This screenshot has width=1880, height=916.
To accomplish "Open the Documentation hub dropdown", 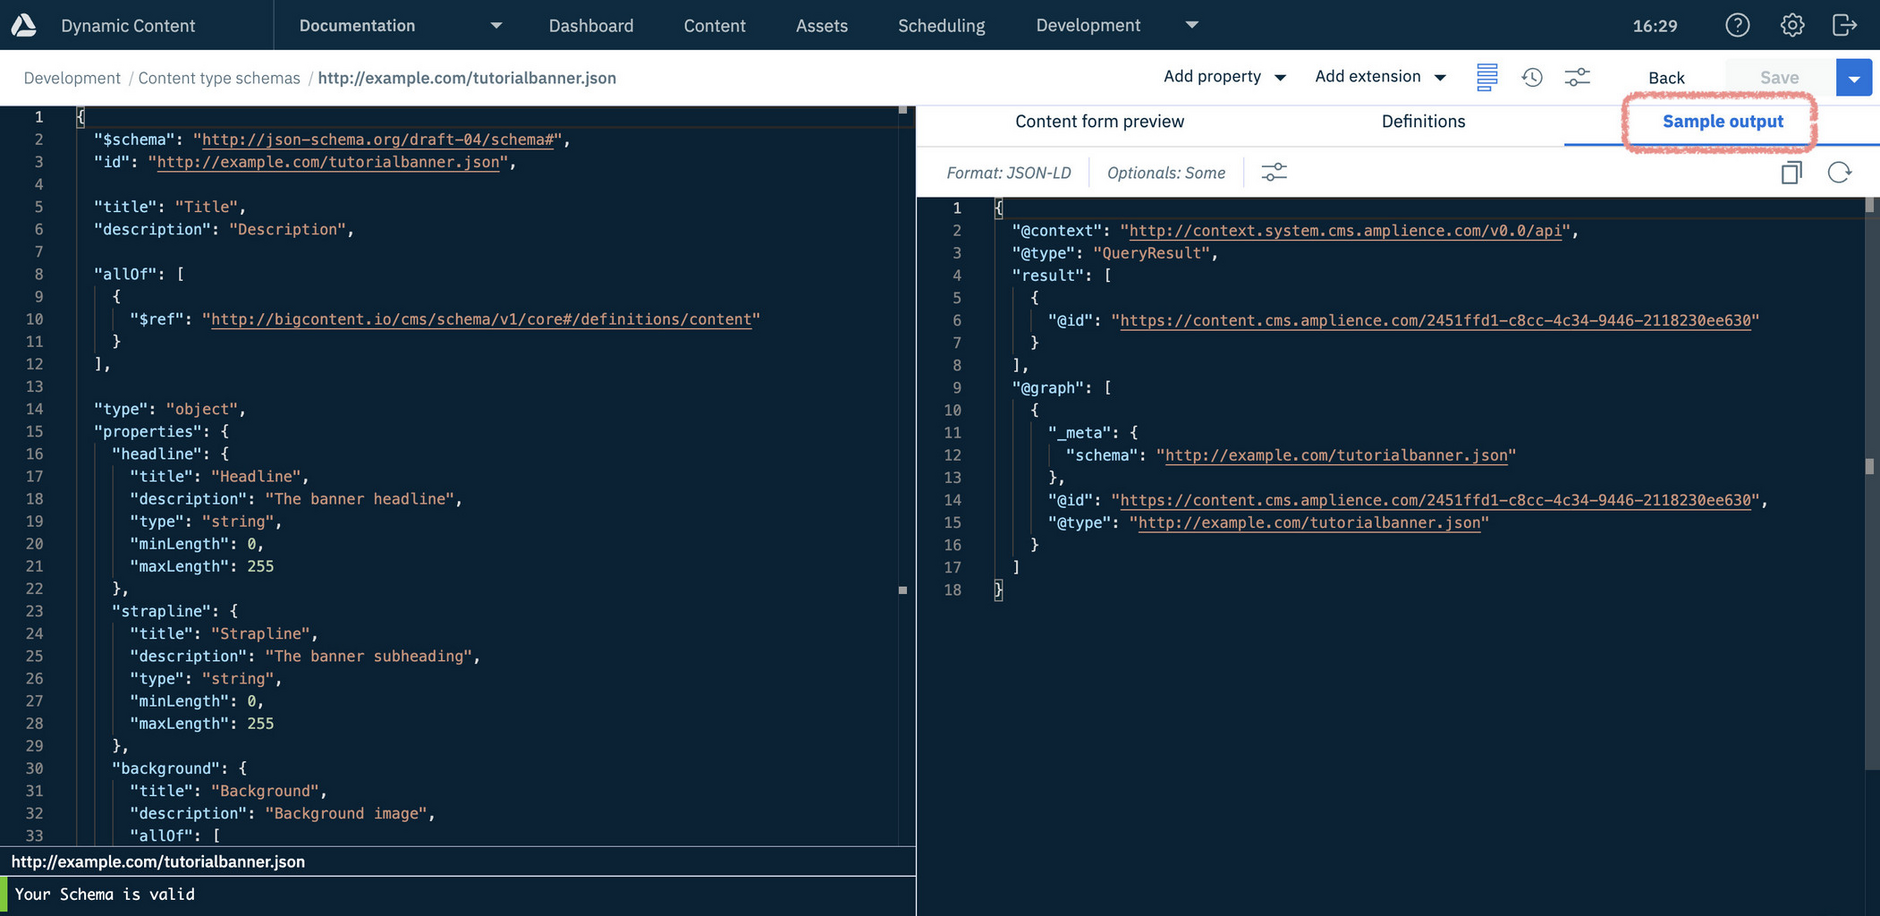I will click(x=400, y=25).
